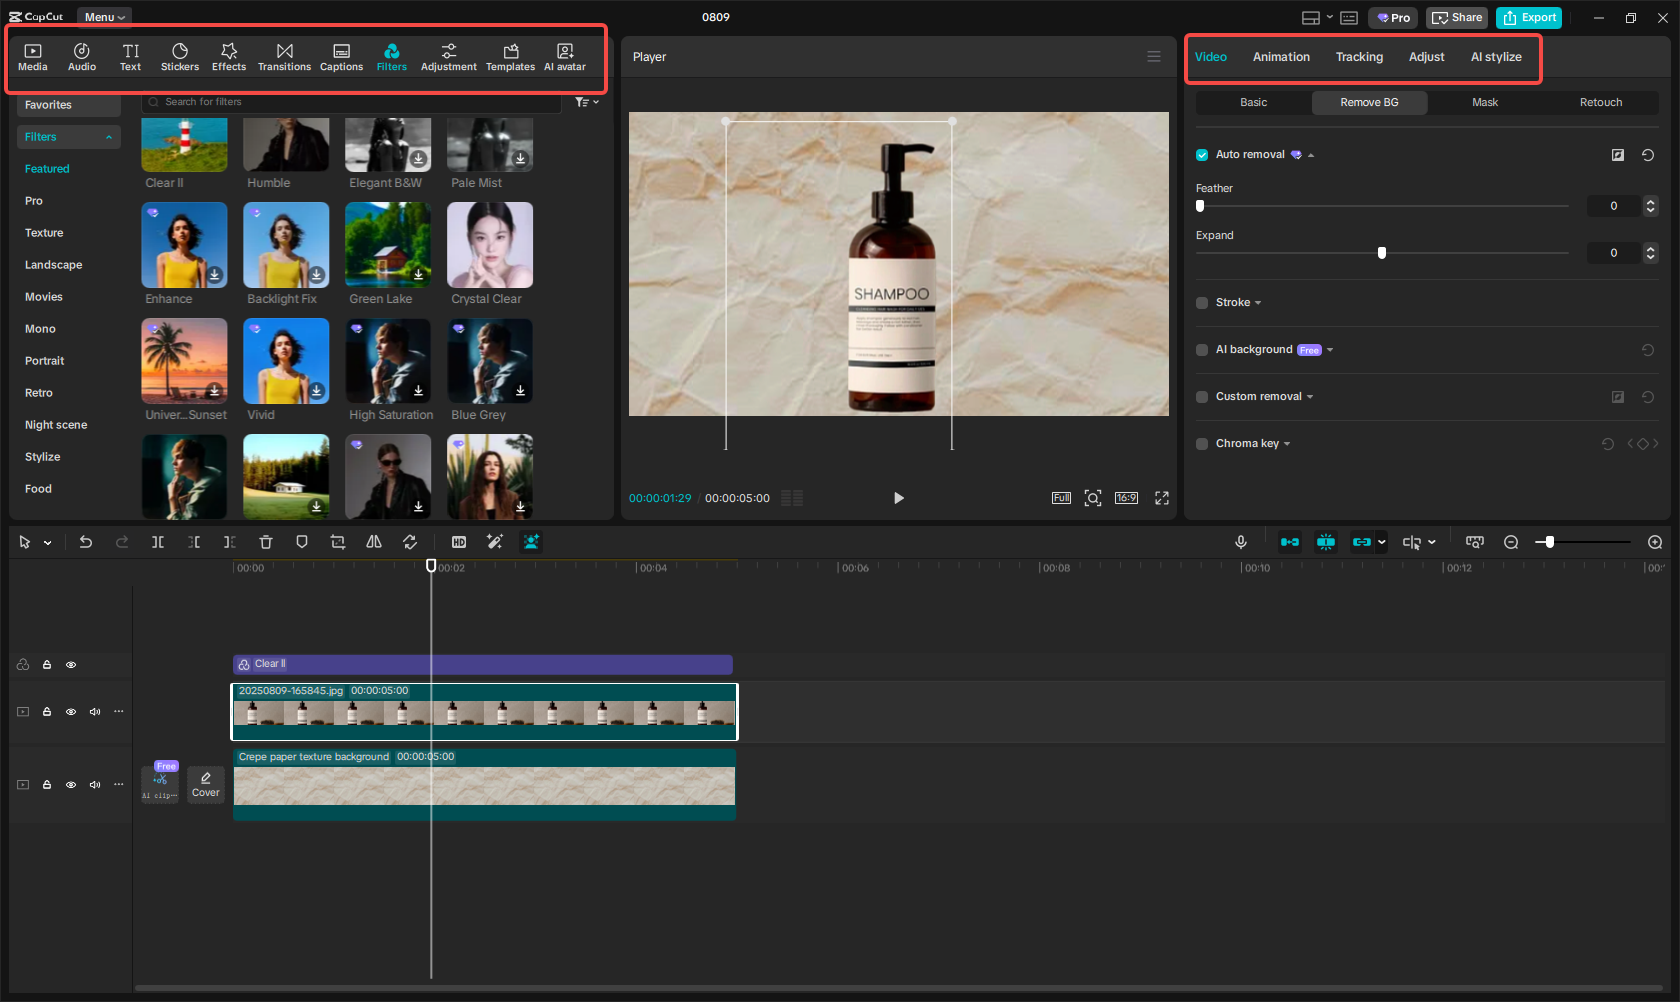
Task: Enable the Stroke checkbox
Action: (1202, 303)
